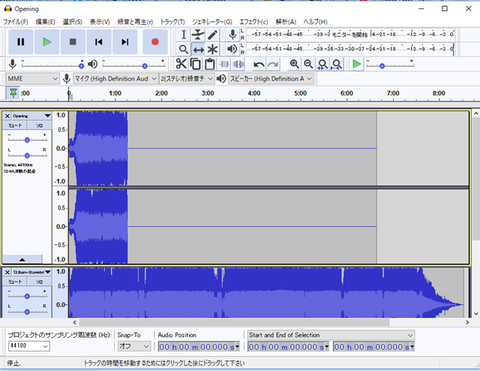480x371 pixels.
Task: Silence the selected audio
Action: click(239, 64)
